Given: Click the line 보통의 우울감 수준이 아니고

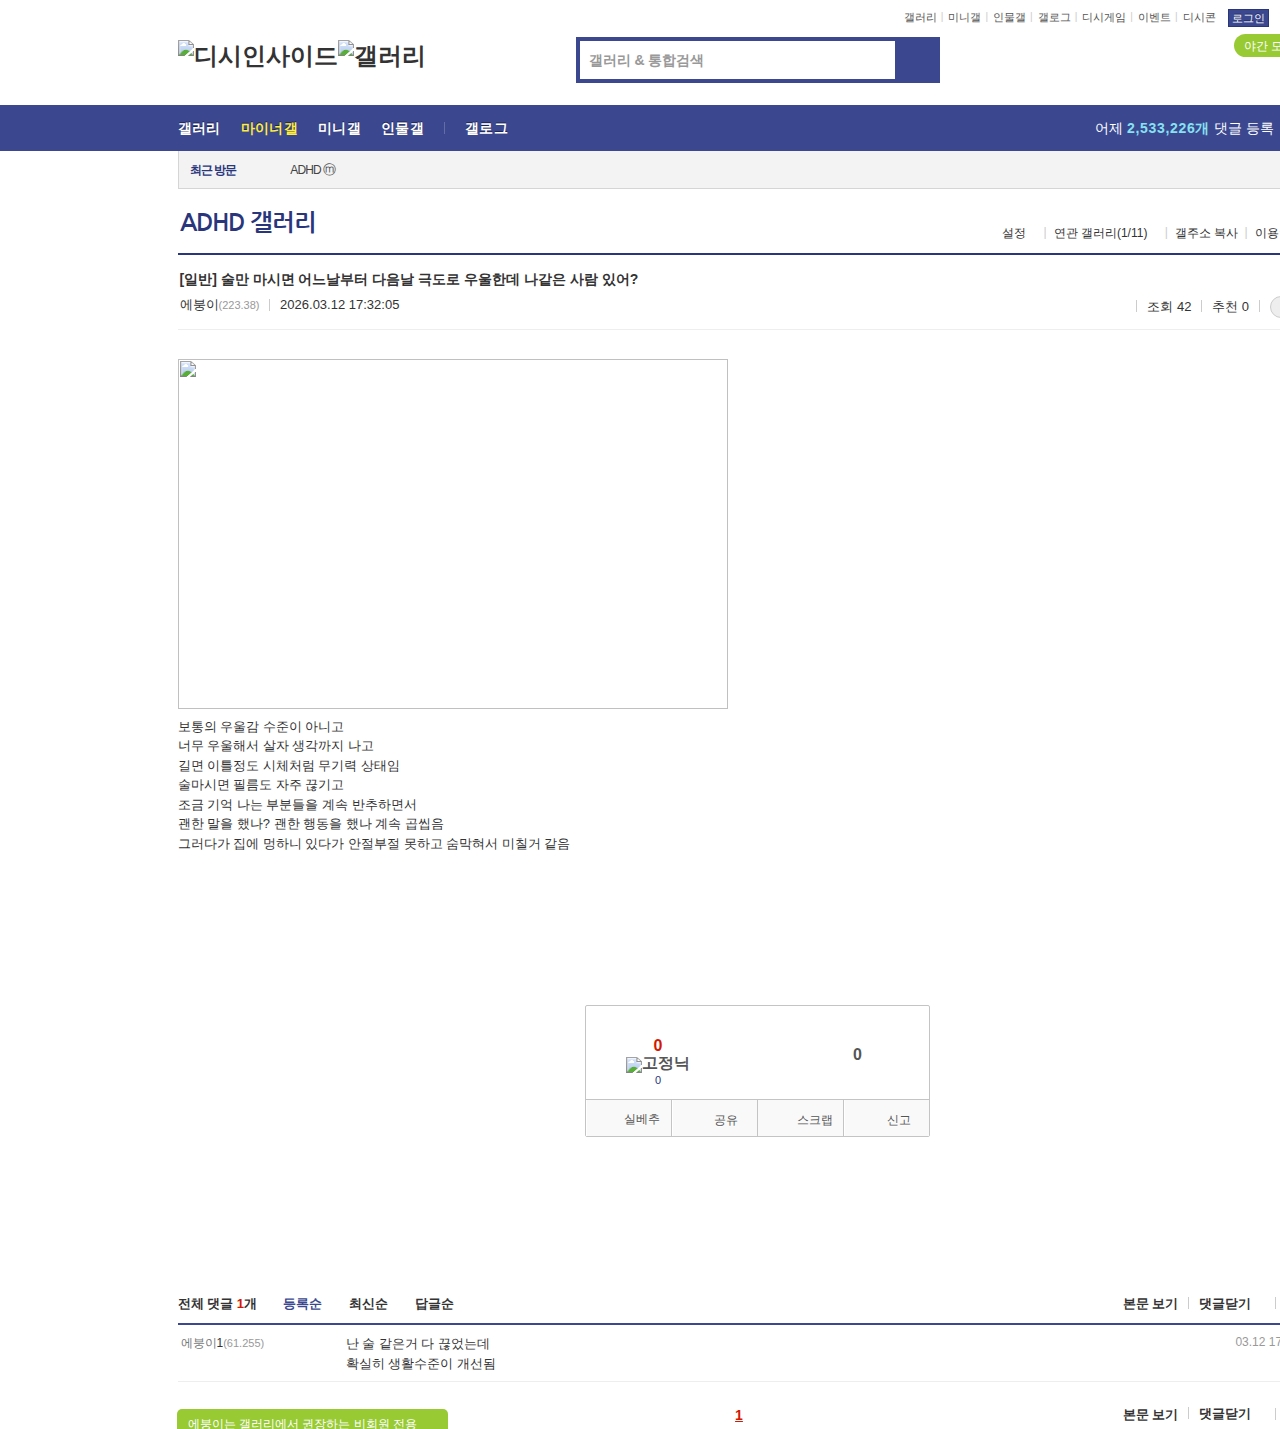Looking at the screenshot, I should click(261, 727).
